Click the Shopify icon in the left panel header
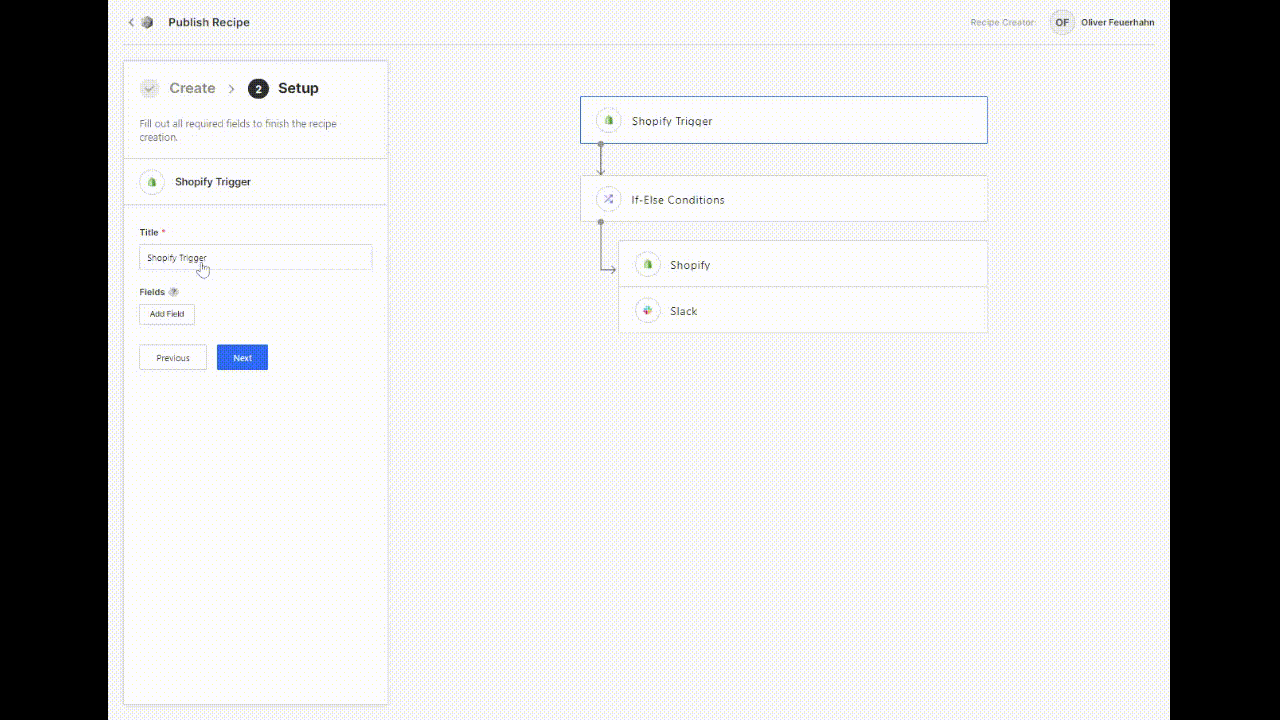1280x720 pixels. tap(152, 182)
